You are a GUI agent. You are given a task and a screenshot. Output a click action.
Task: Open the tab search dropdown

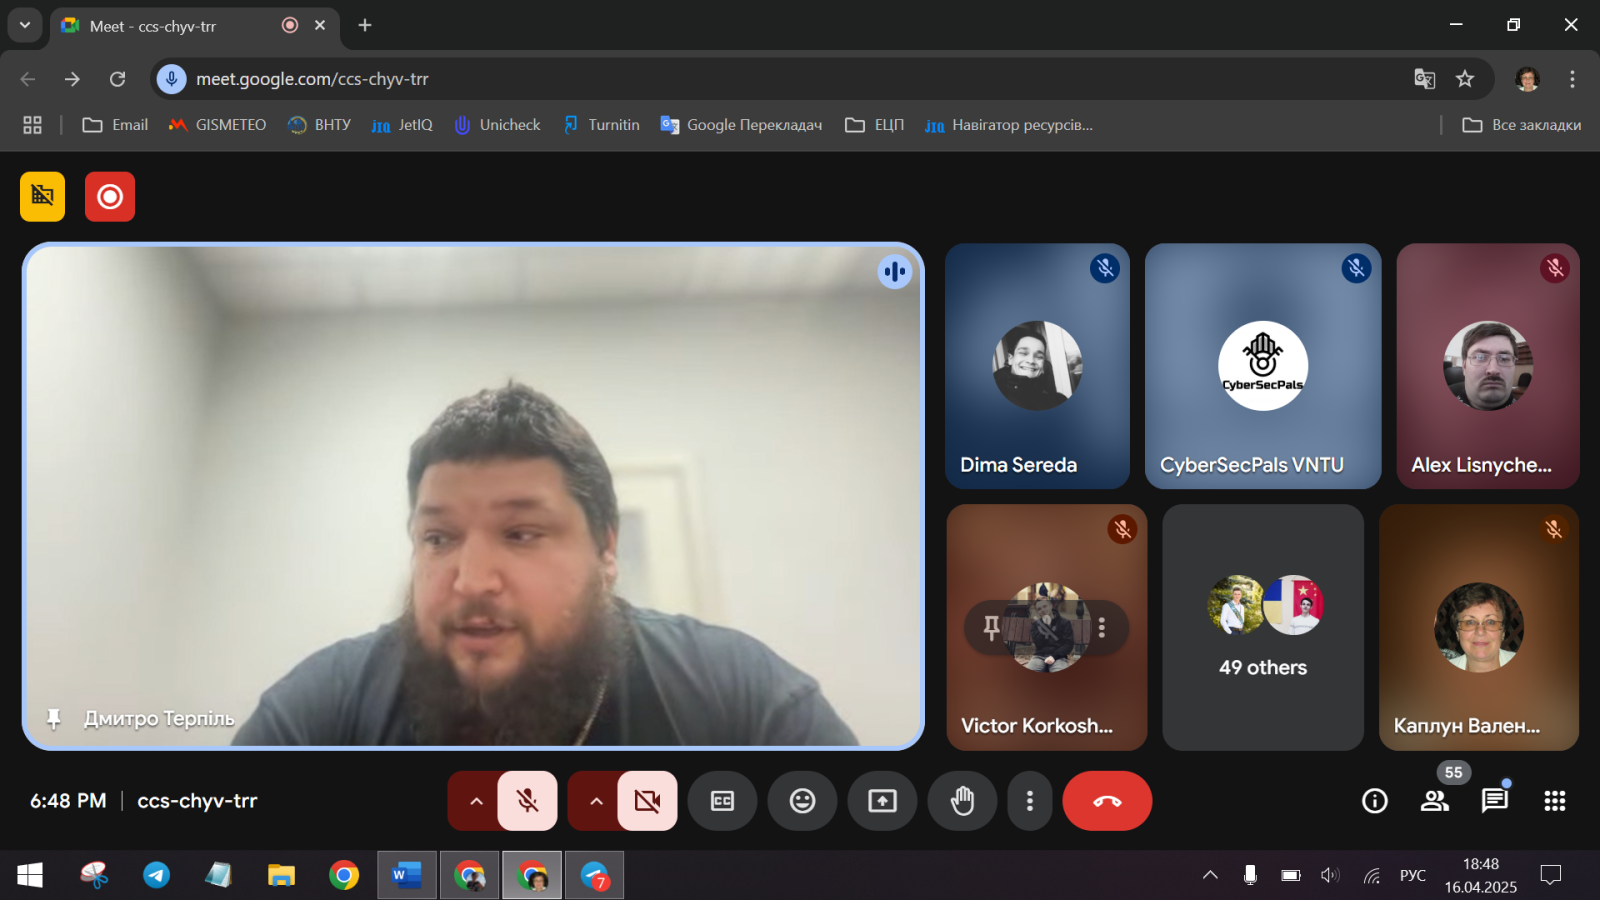pos(25,25)
